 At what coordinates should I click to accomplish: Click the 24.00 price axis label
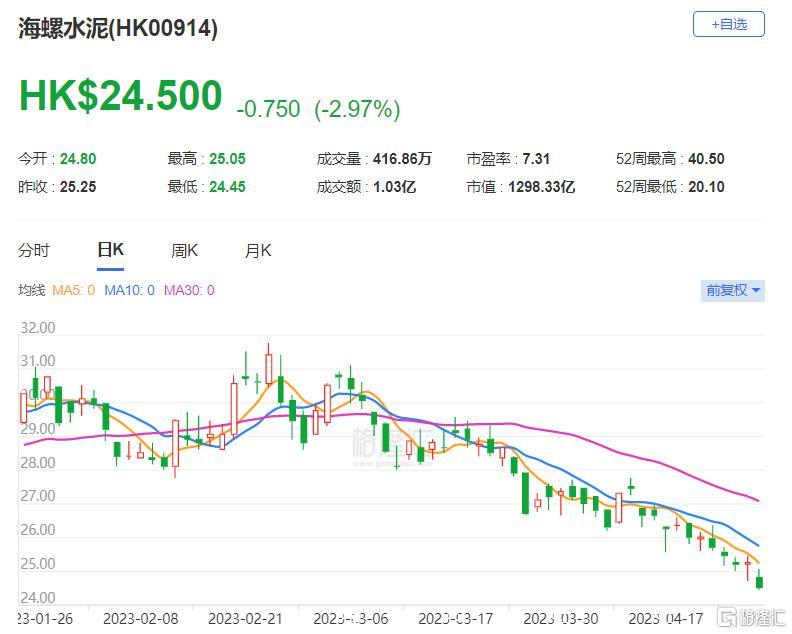(x=37, y=598)
